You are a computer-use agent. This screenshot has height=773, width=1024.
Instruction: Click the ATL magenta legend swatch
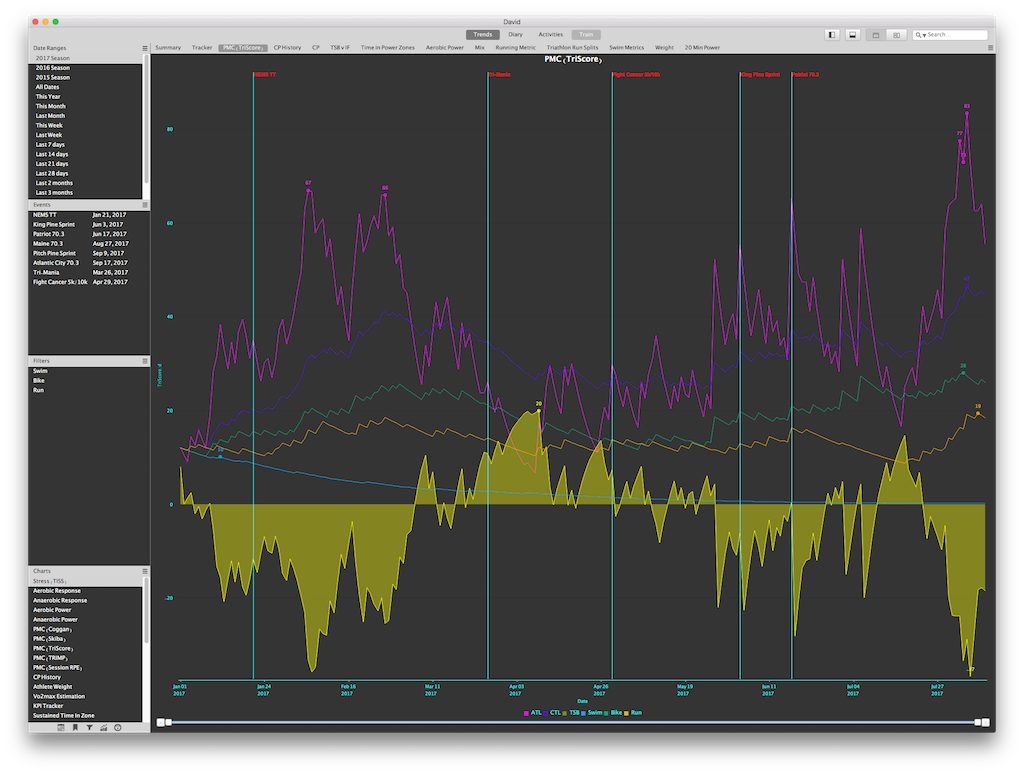coord(526,713)
